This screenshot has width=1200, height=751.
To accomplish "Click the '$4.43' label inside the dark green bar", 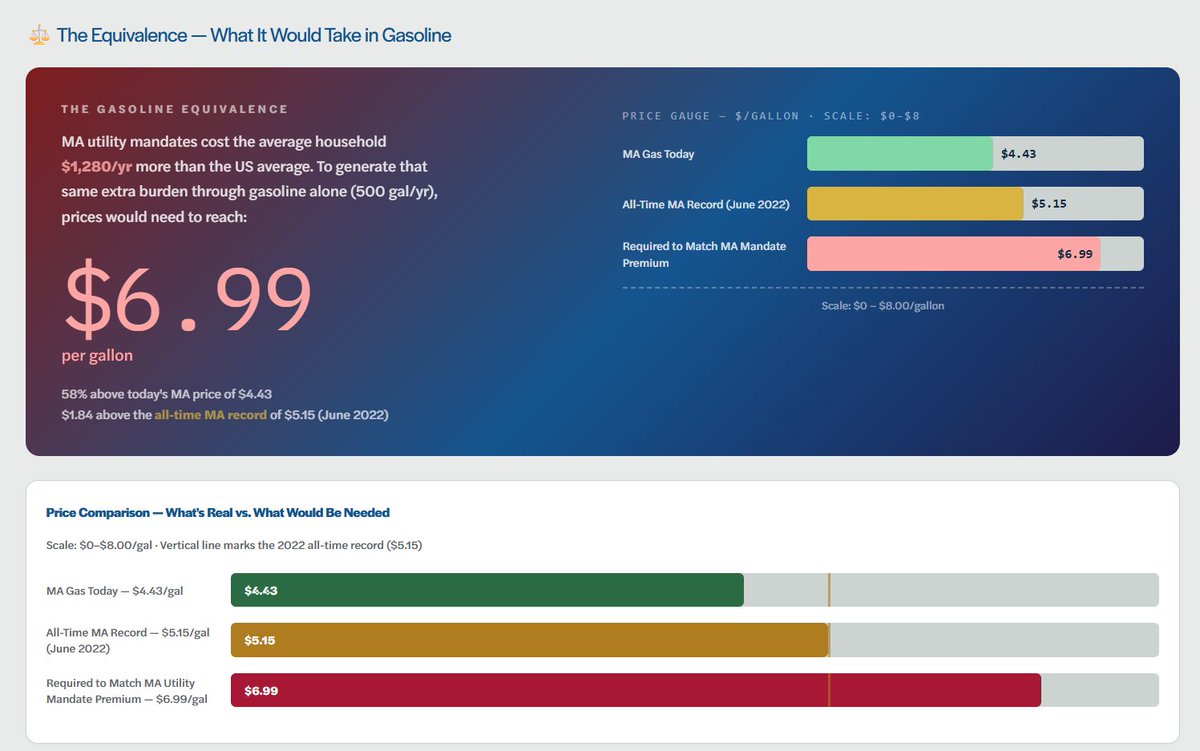I will click(261, 590).
